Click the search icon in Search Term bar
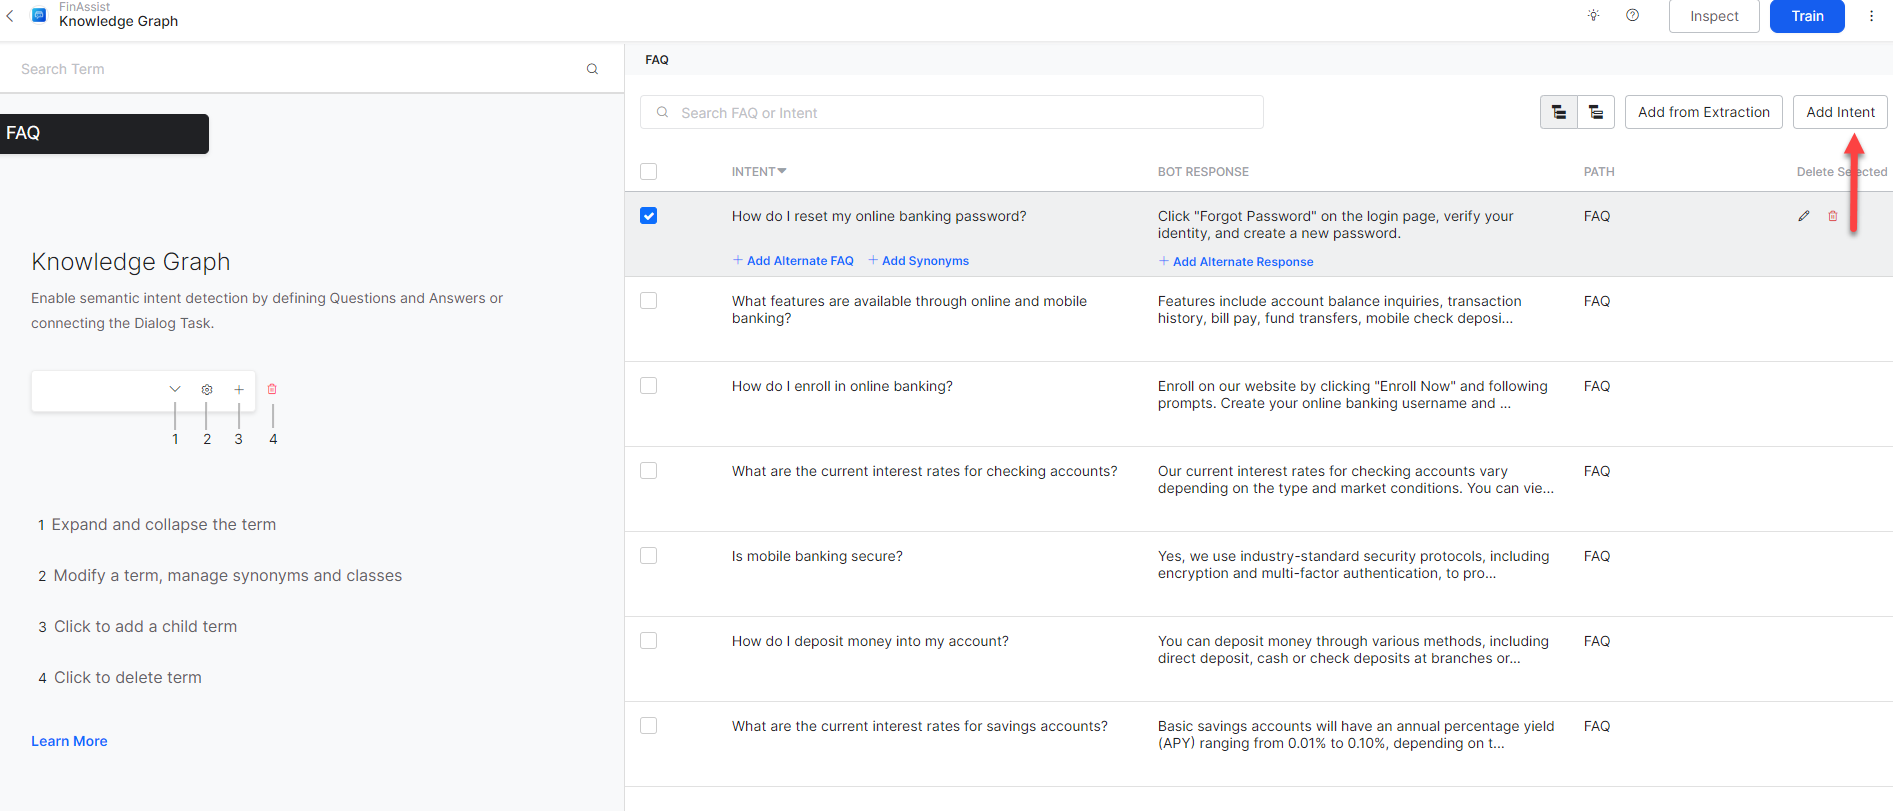Image resolution: width=1893 pixels, height=811 pixels. tap(592, 69)
